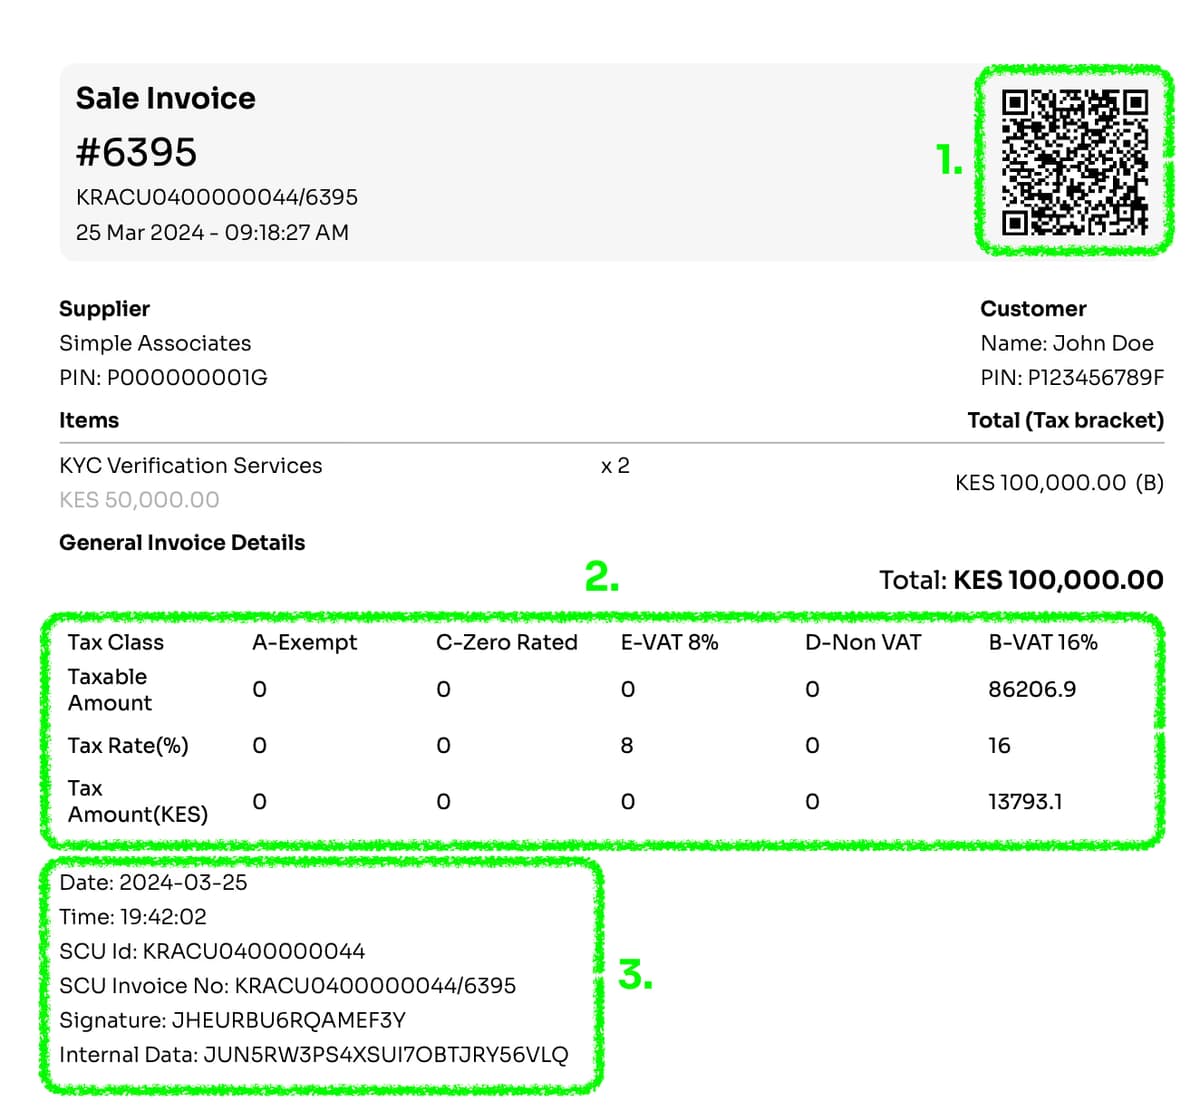
Task: Select the KYC Verification Services line item
Action: (191, 465)
